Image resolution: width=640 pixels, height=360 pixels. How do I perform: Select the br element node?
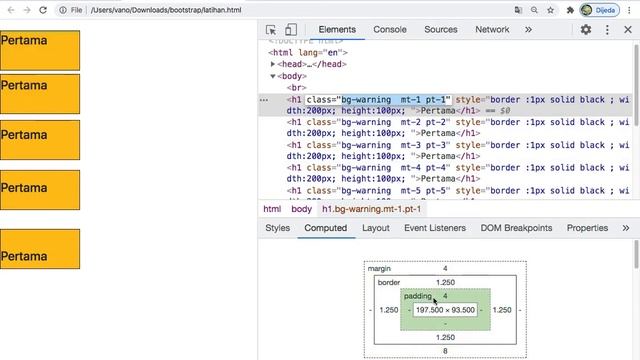point(296,87)
